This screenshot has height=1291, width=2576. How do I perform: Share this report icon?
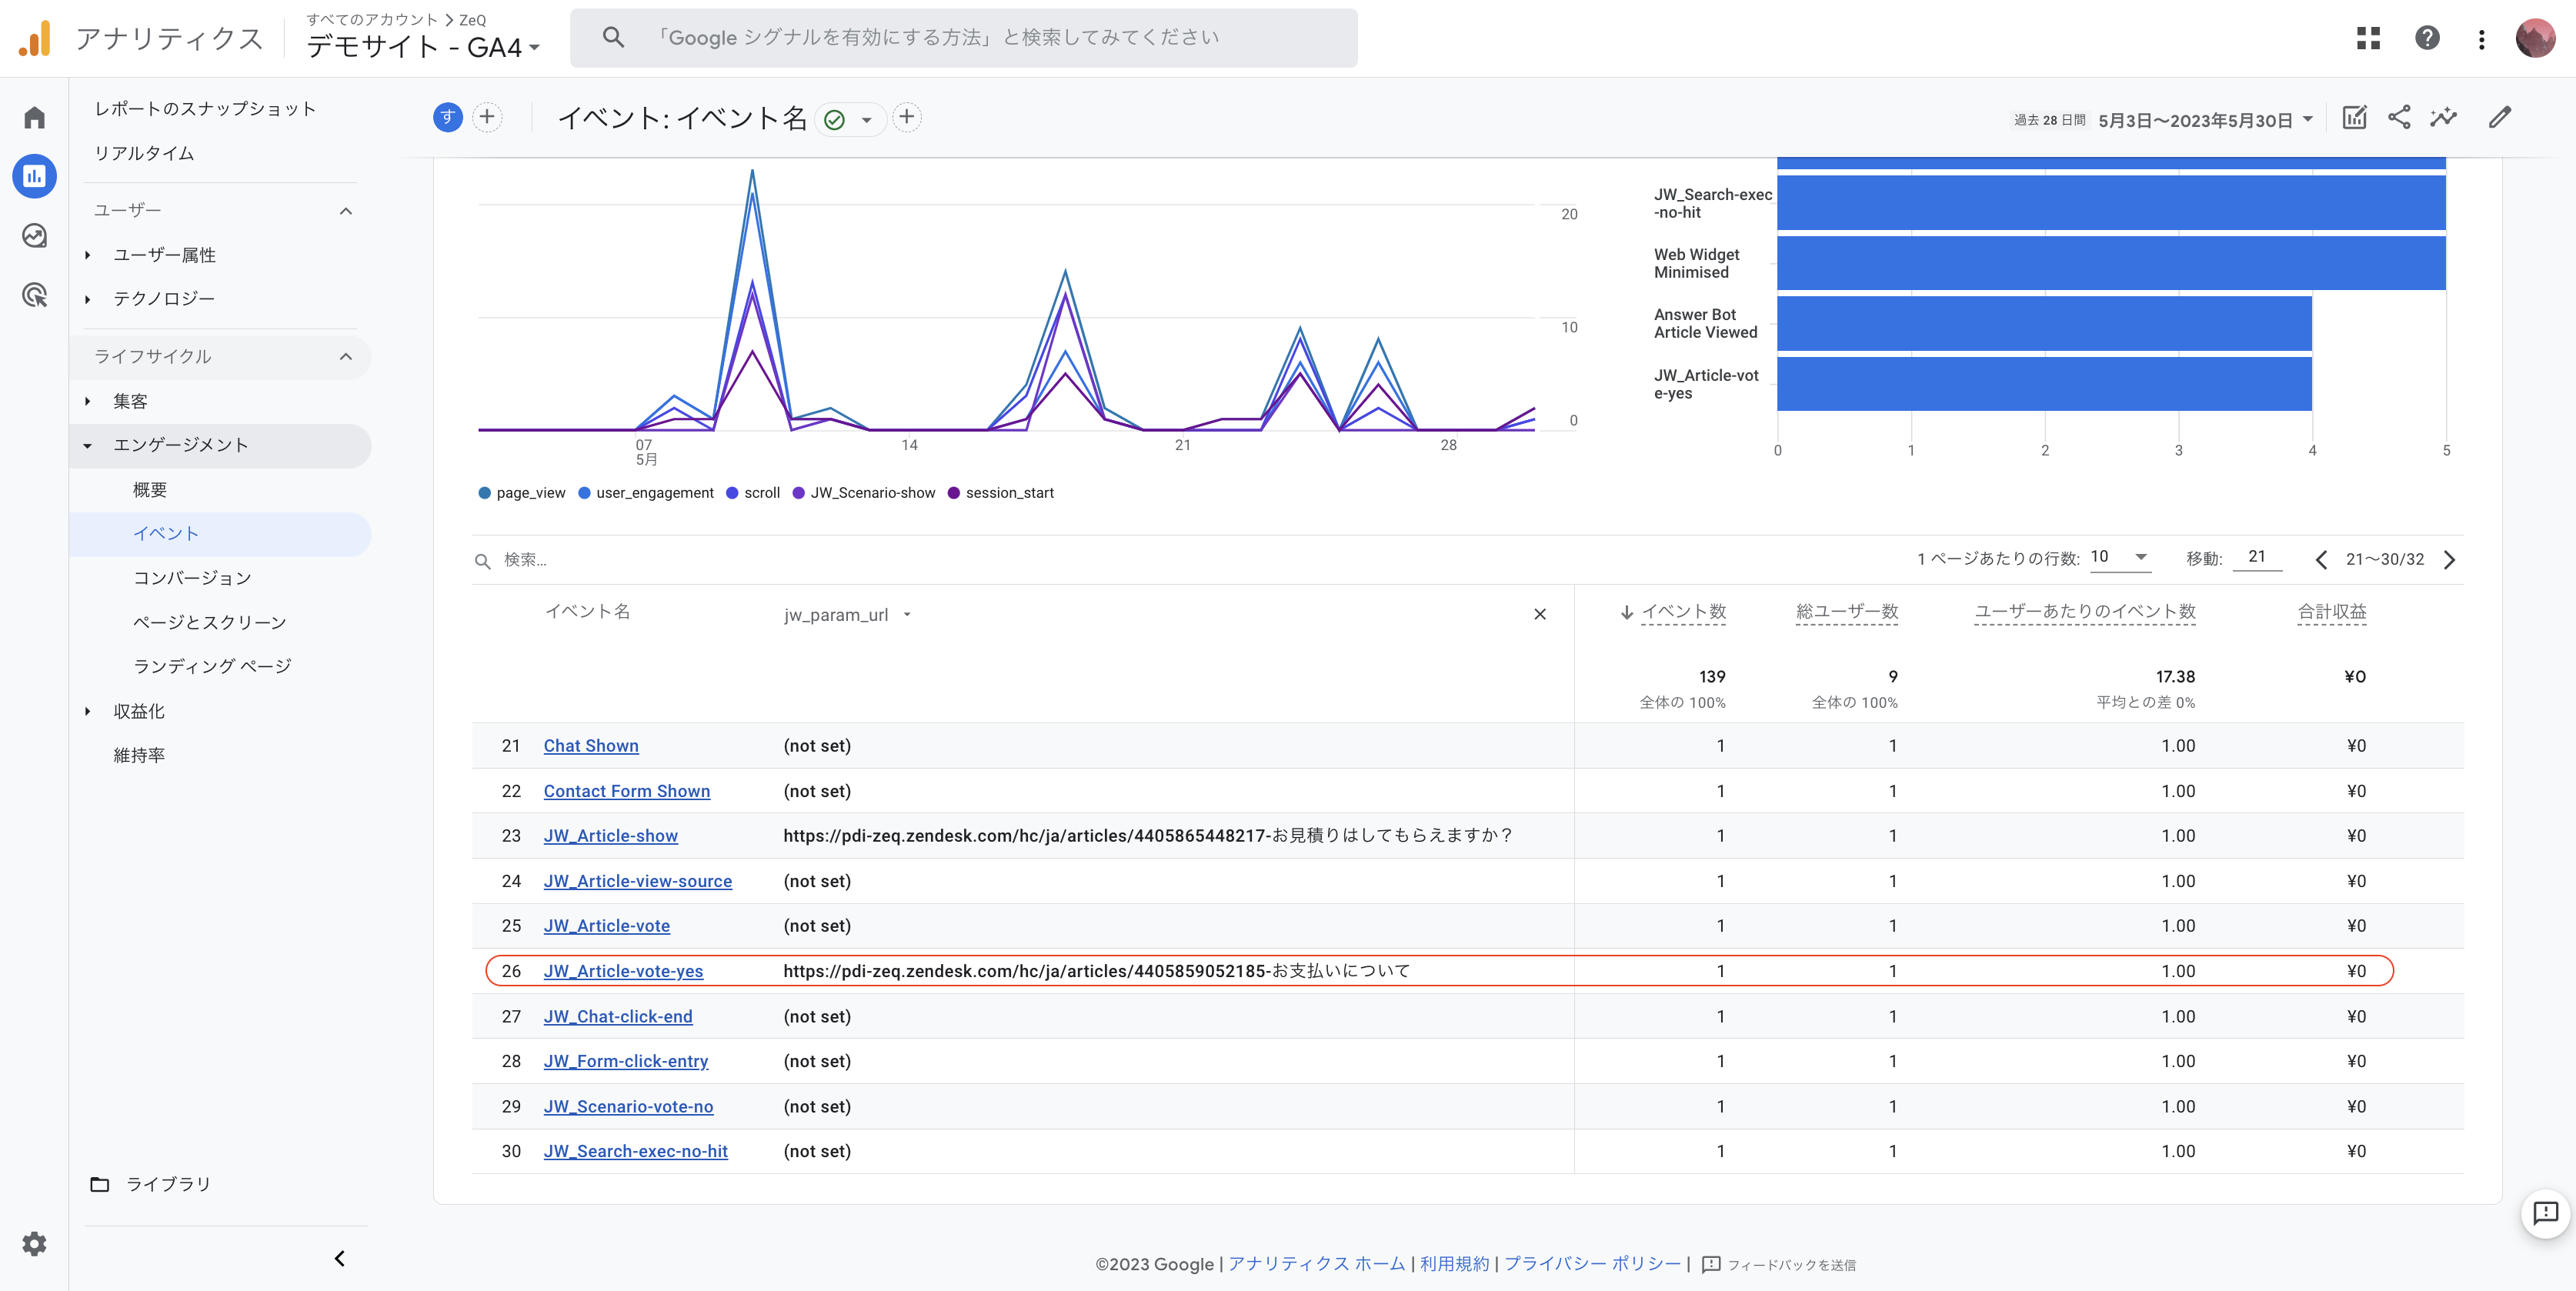pos(2399,118)
